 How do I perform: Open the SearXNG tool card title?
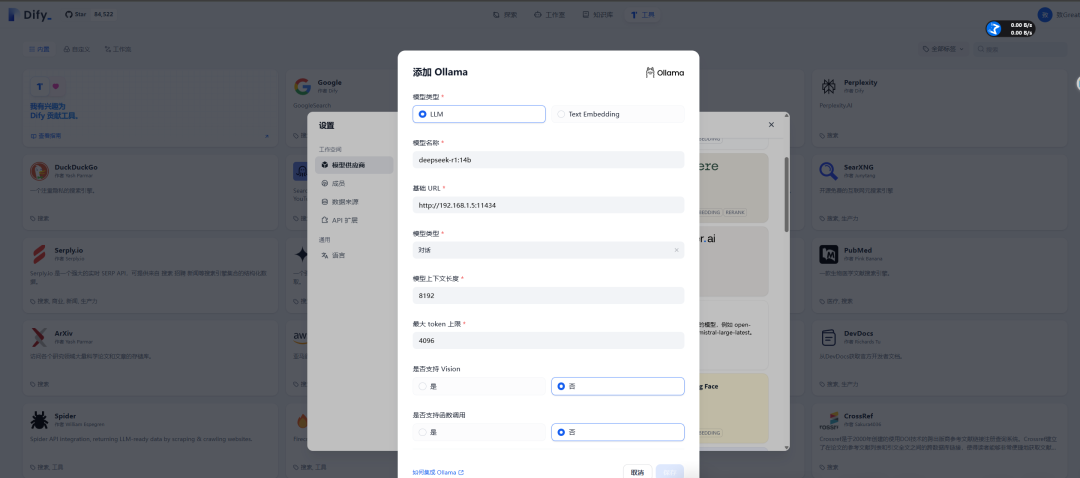point(859,167)
